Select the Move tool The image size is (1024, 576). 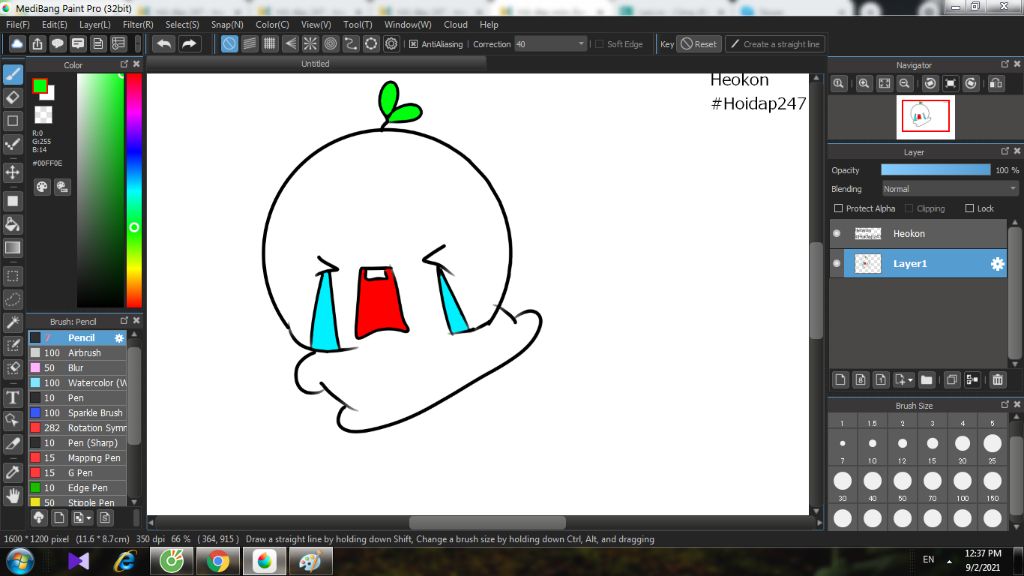pos(13,172)
